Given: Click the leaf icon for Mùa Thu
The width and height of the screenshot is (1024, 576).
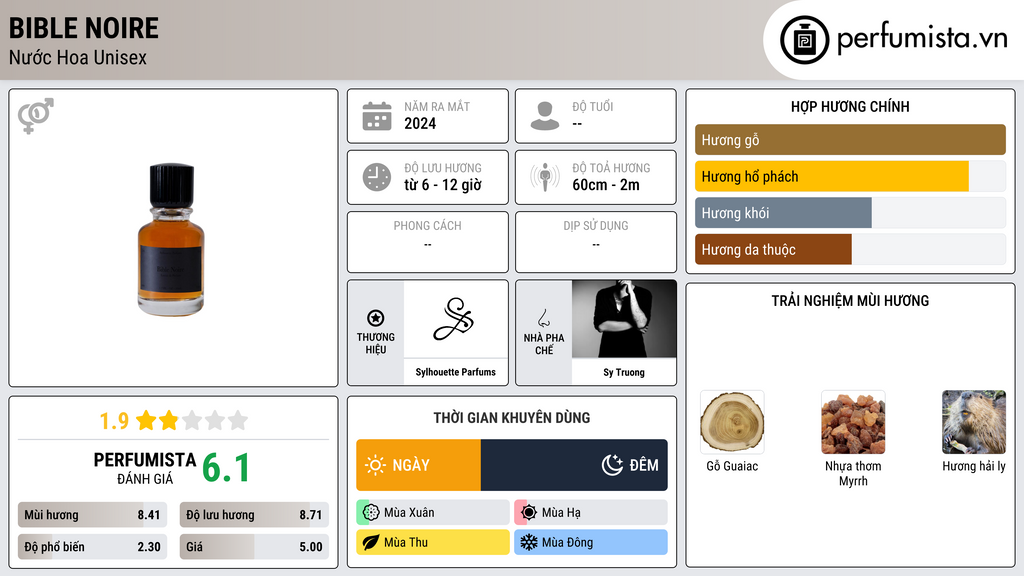Looking at the screenshot, I should coord(370,542).
